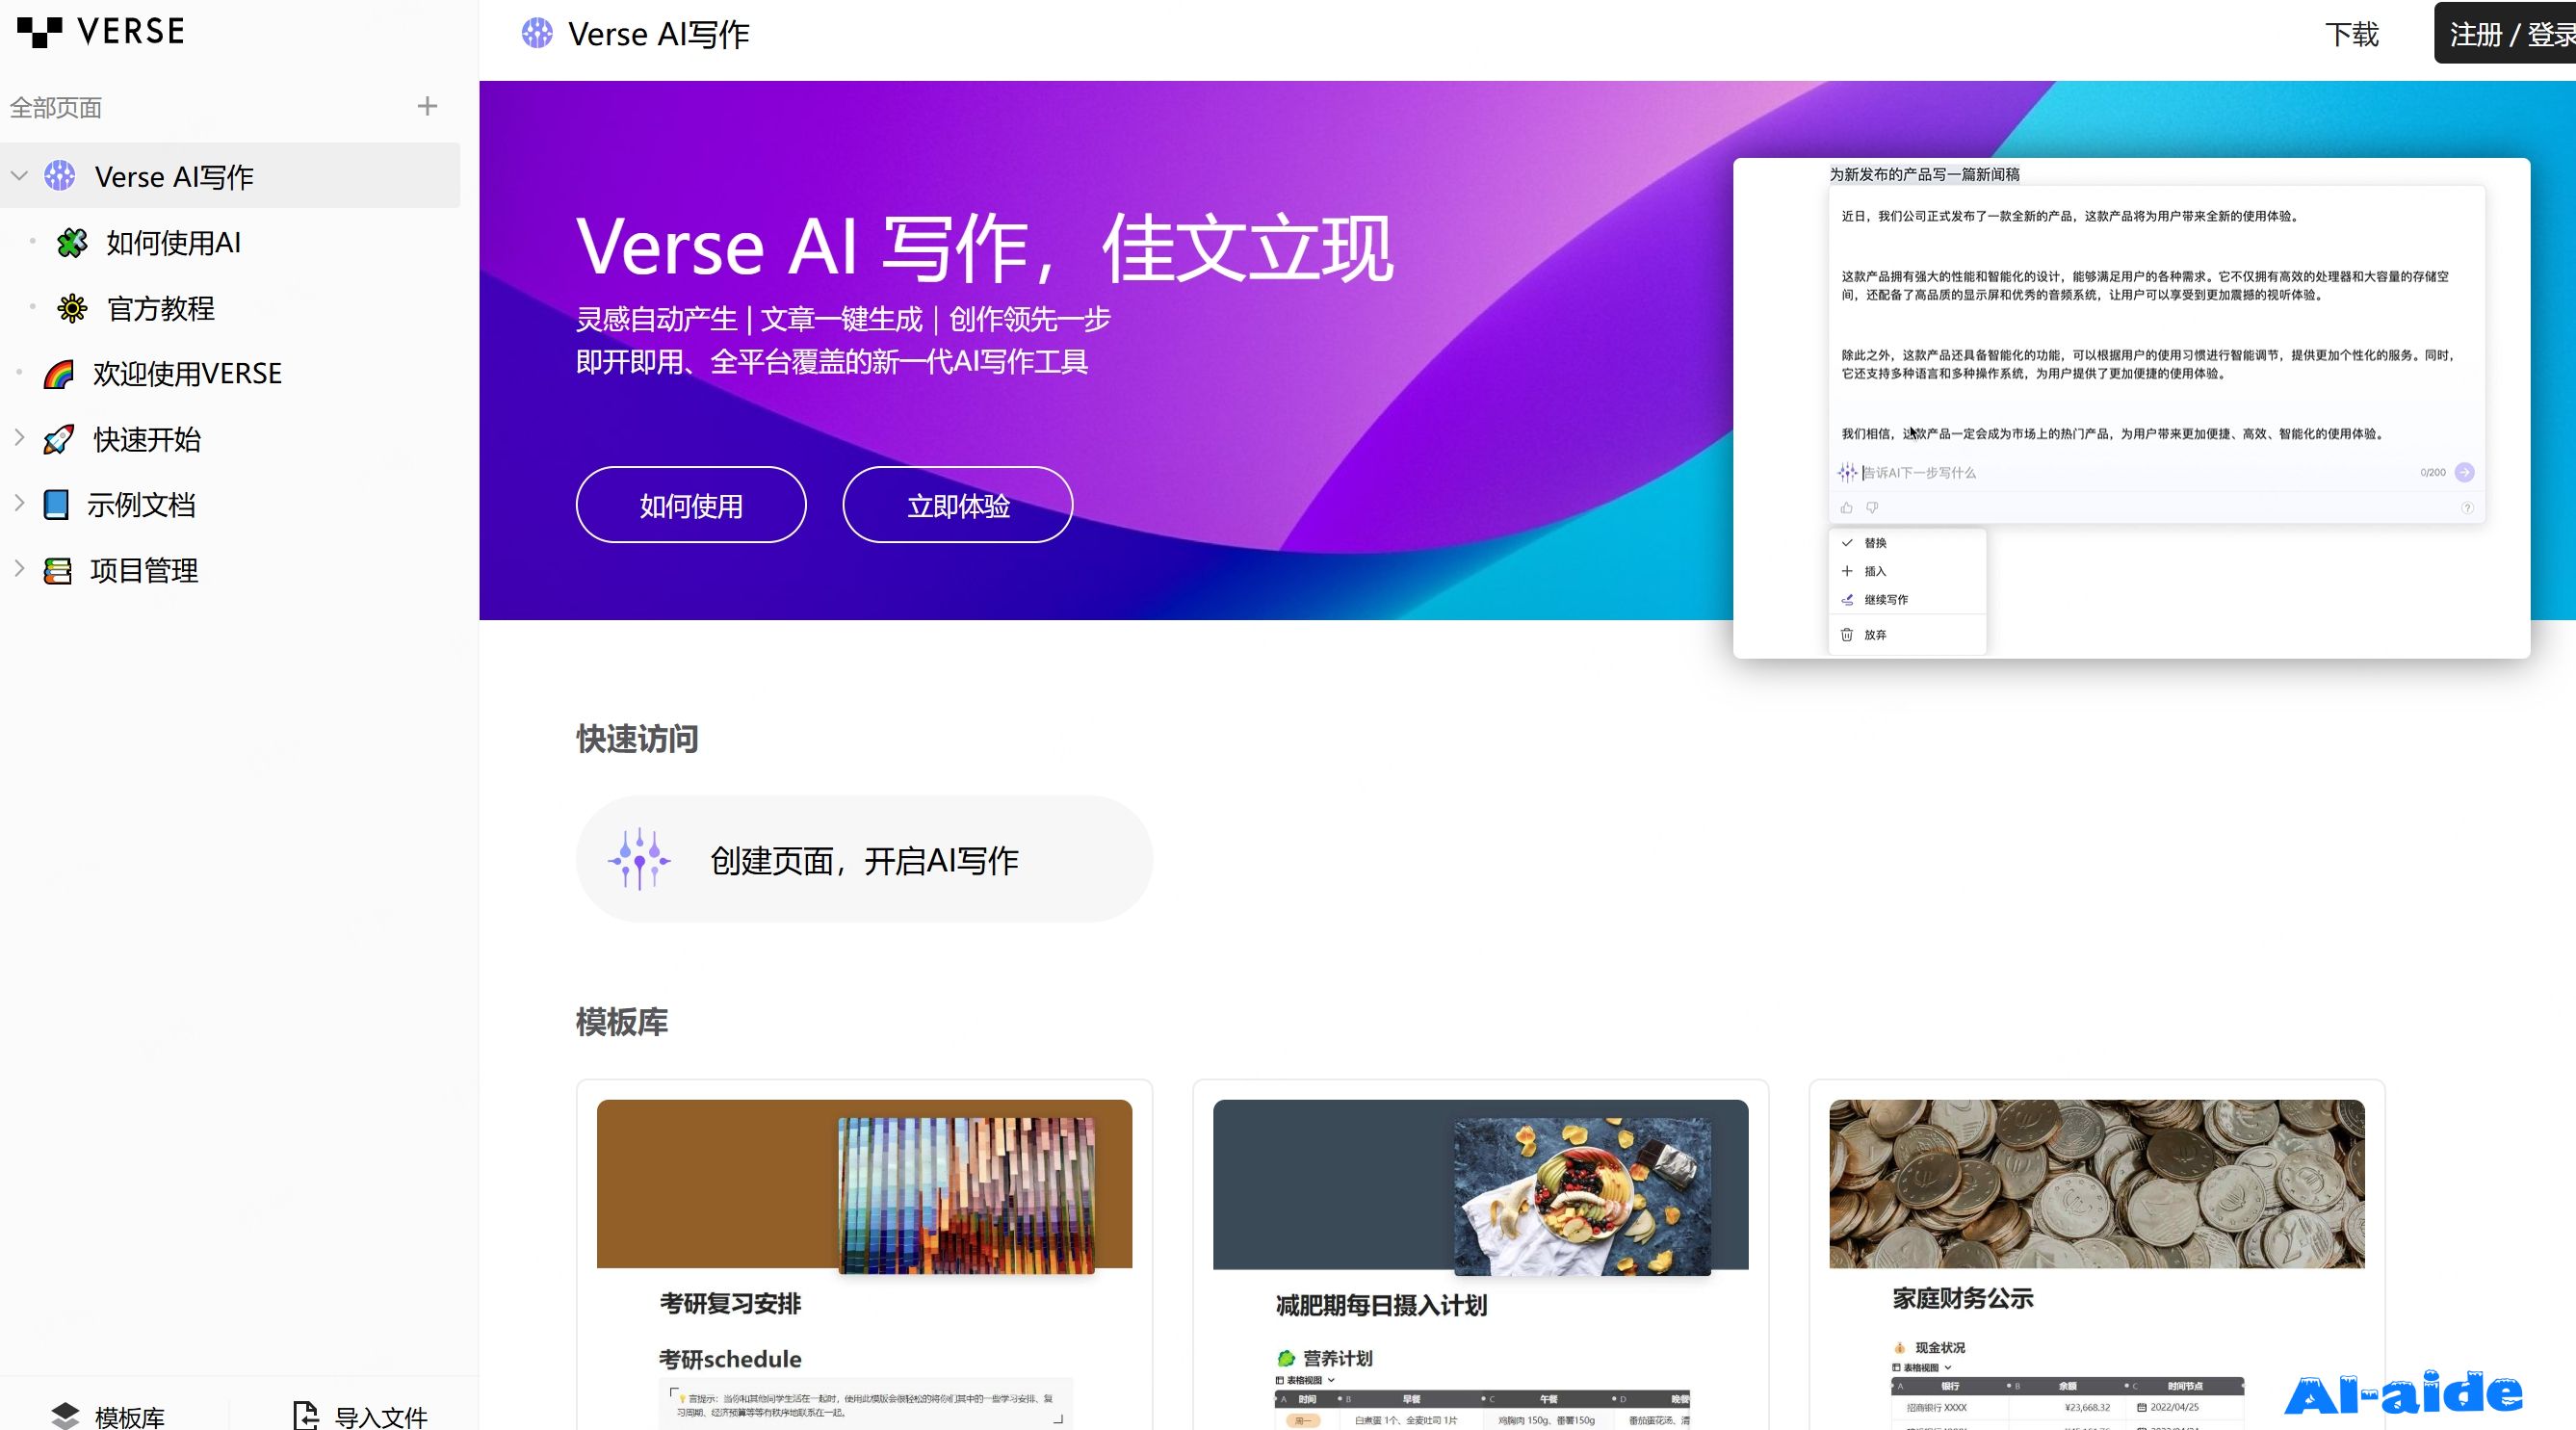Click the 立即体验 banner button
This screenshot has height=1430, width=2576.
click(x=958, y=505)
